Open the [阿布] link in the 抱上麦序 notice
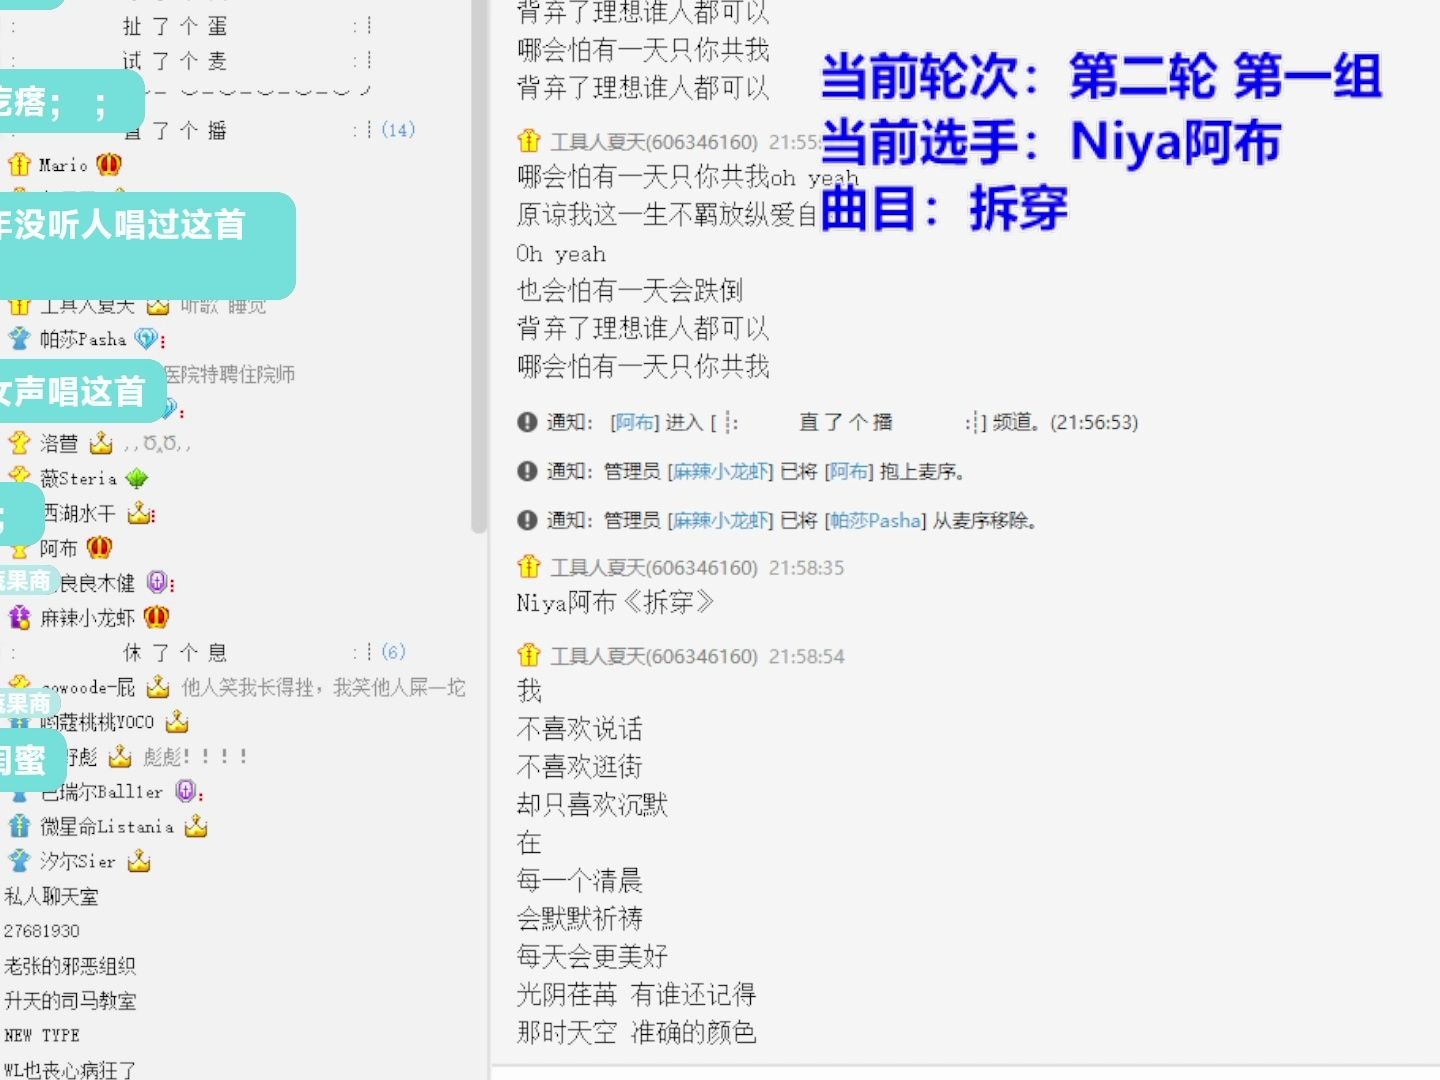 click(849, 471)
